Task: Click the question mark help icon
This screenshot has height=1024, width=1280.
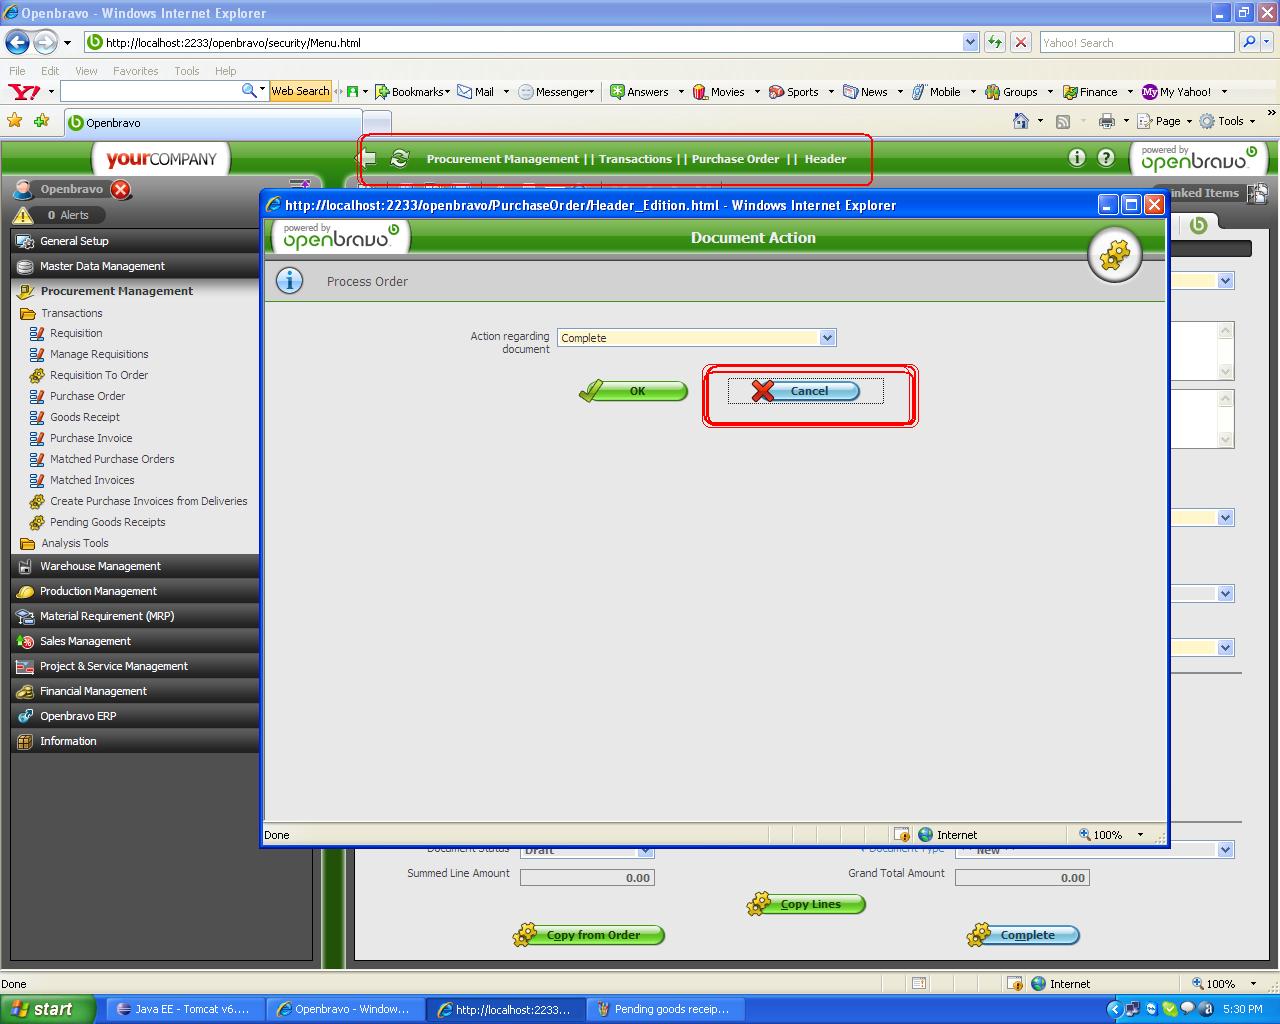Action: (1105, 158)
